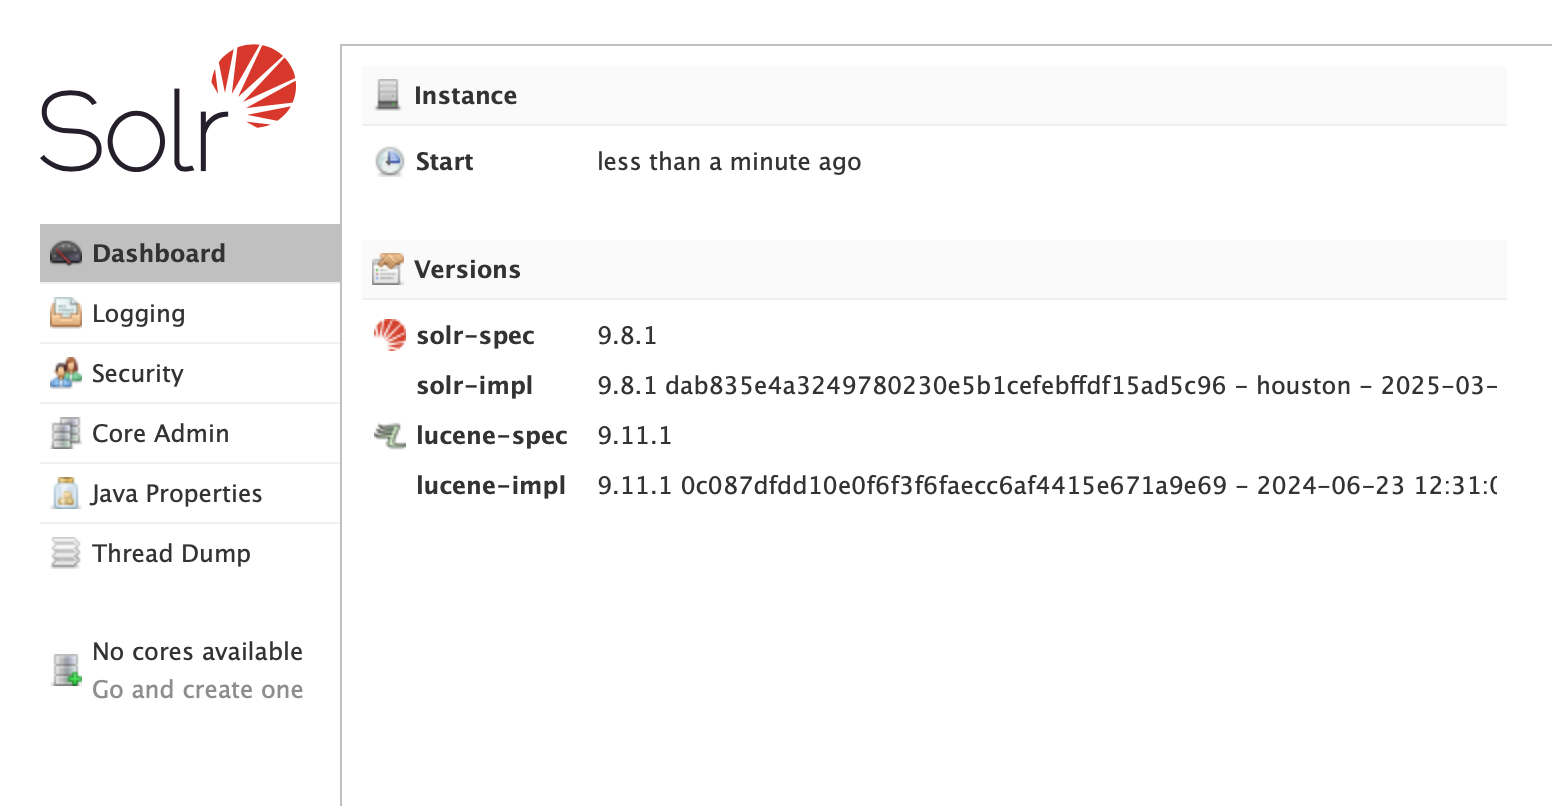Viewport: 1552px width, 806px height.
Task: Open the Thread Dump page
Action: (x=190, y=553)
